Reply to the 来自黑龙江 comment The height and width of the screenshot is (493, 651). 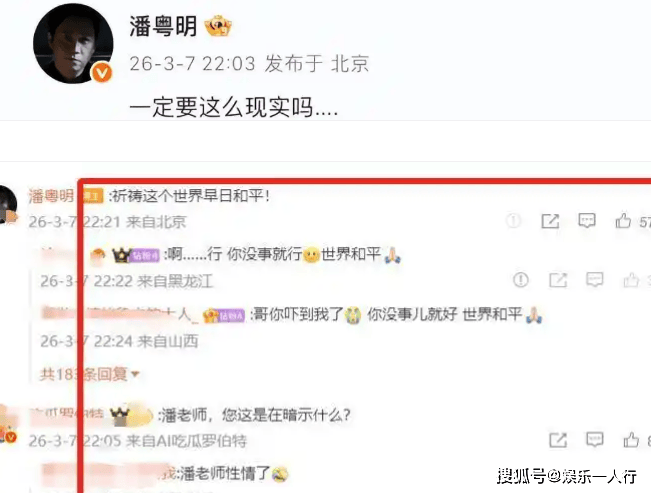595,280
